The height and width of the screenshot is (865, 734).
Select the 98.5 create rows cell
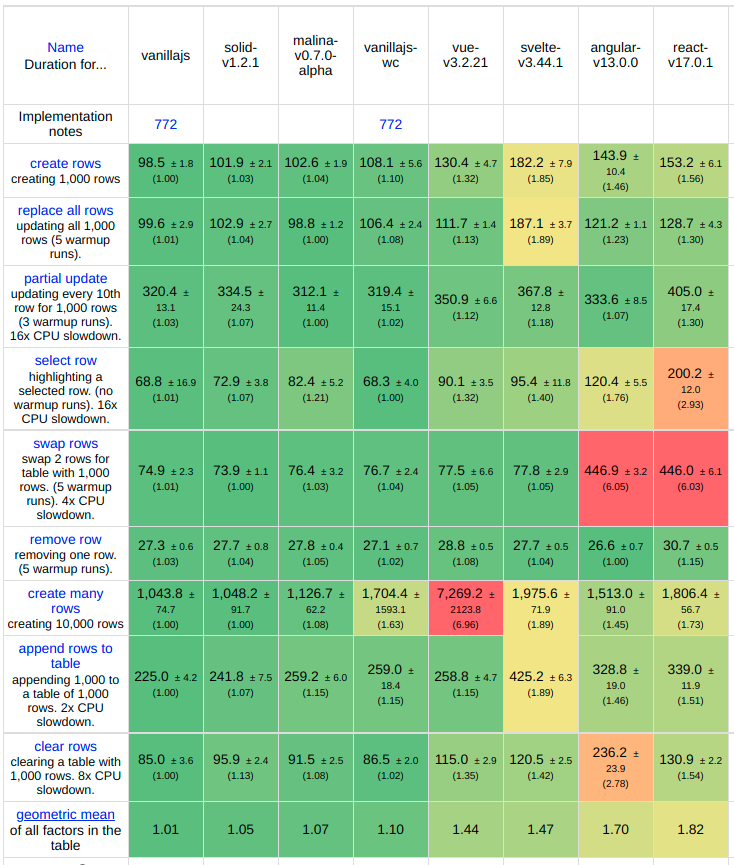pos(165,170)
